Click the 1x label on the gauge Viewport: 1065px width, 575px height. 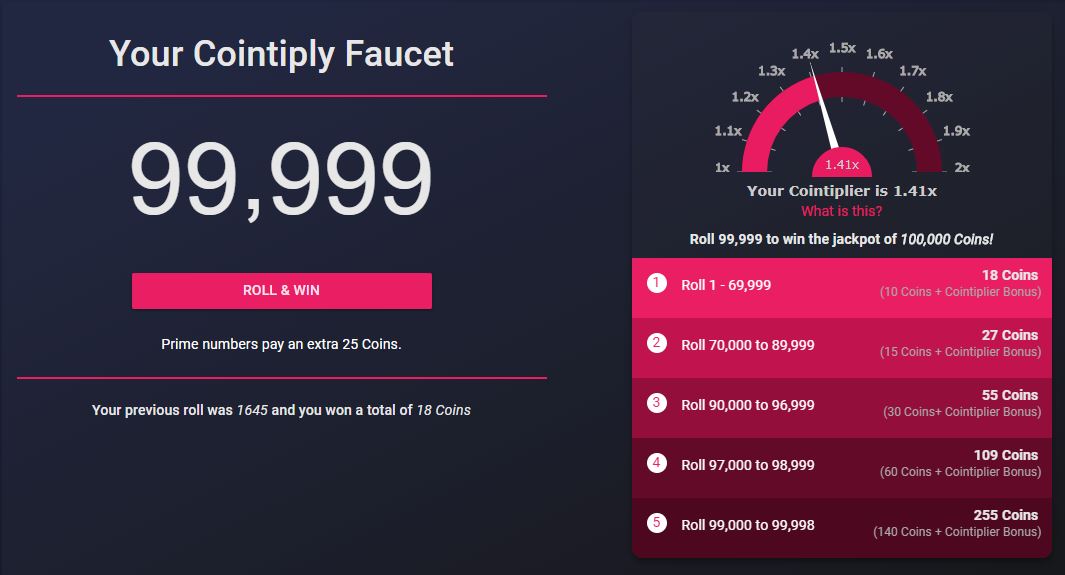(x=722, y=168)
